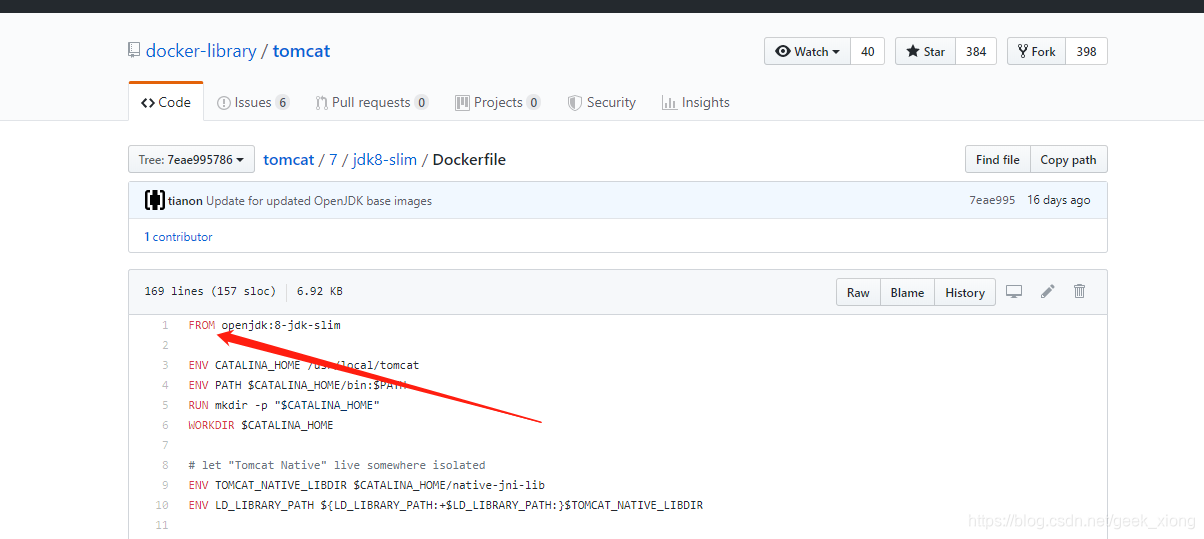Switch to the Issues tab

pos(253,102)
